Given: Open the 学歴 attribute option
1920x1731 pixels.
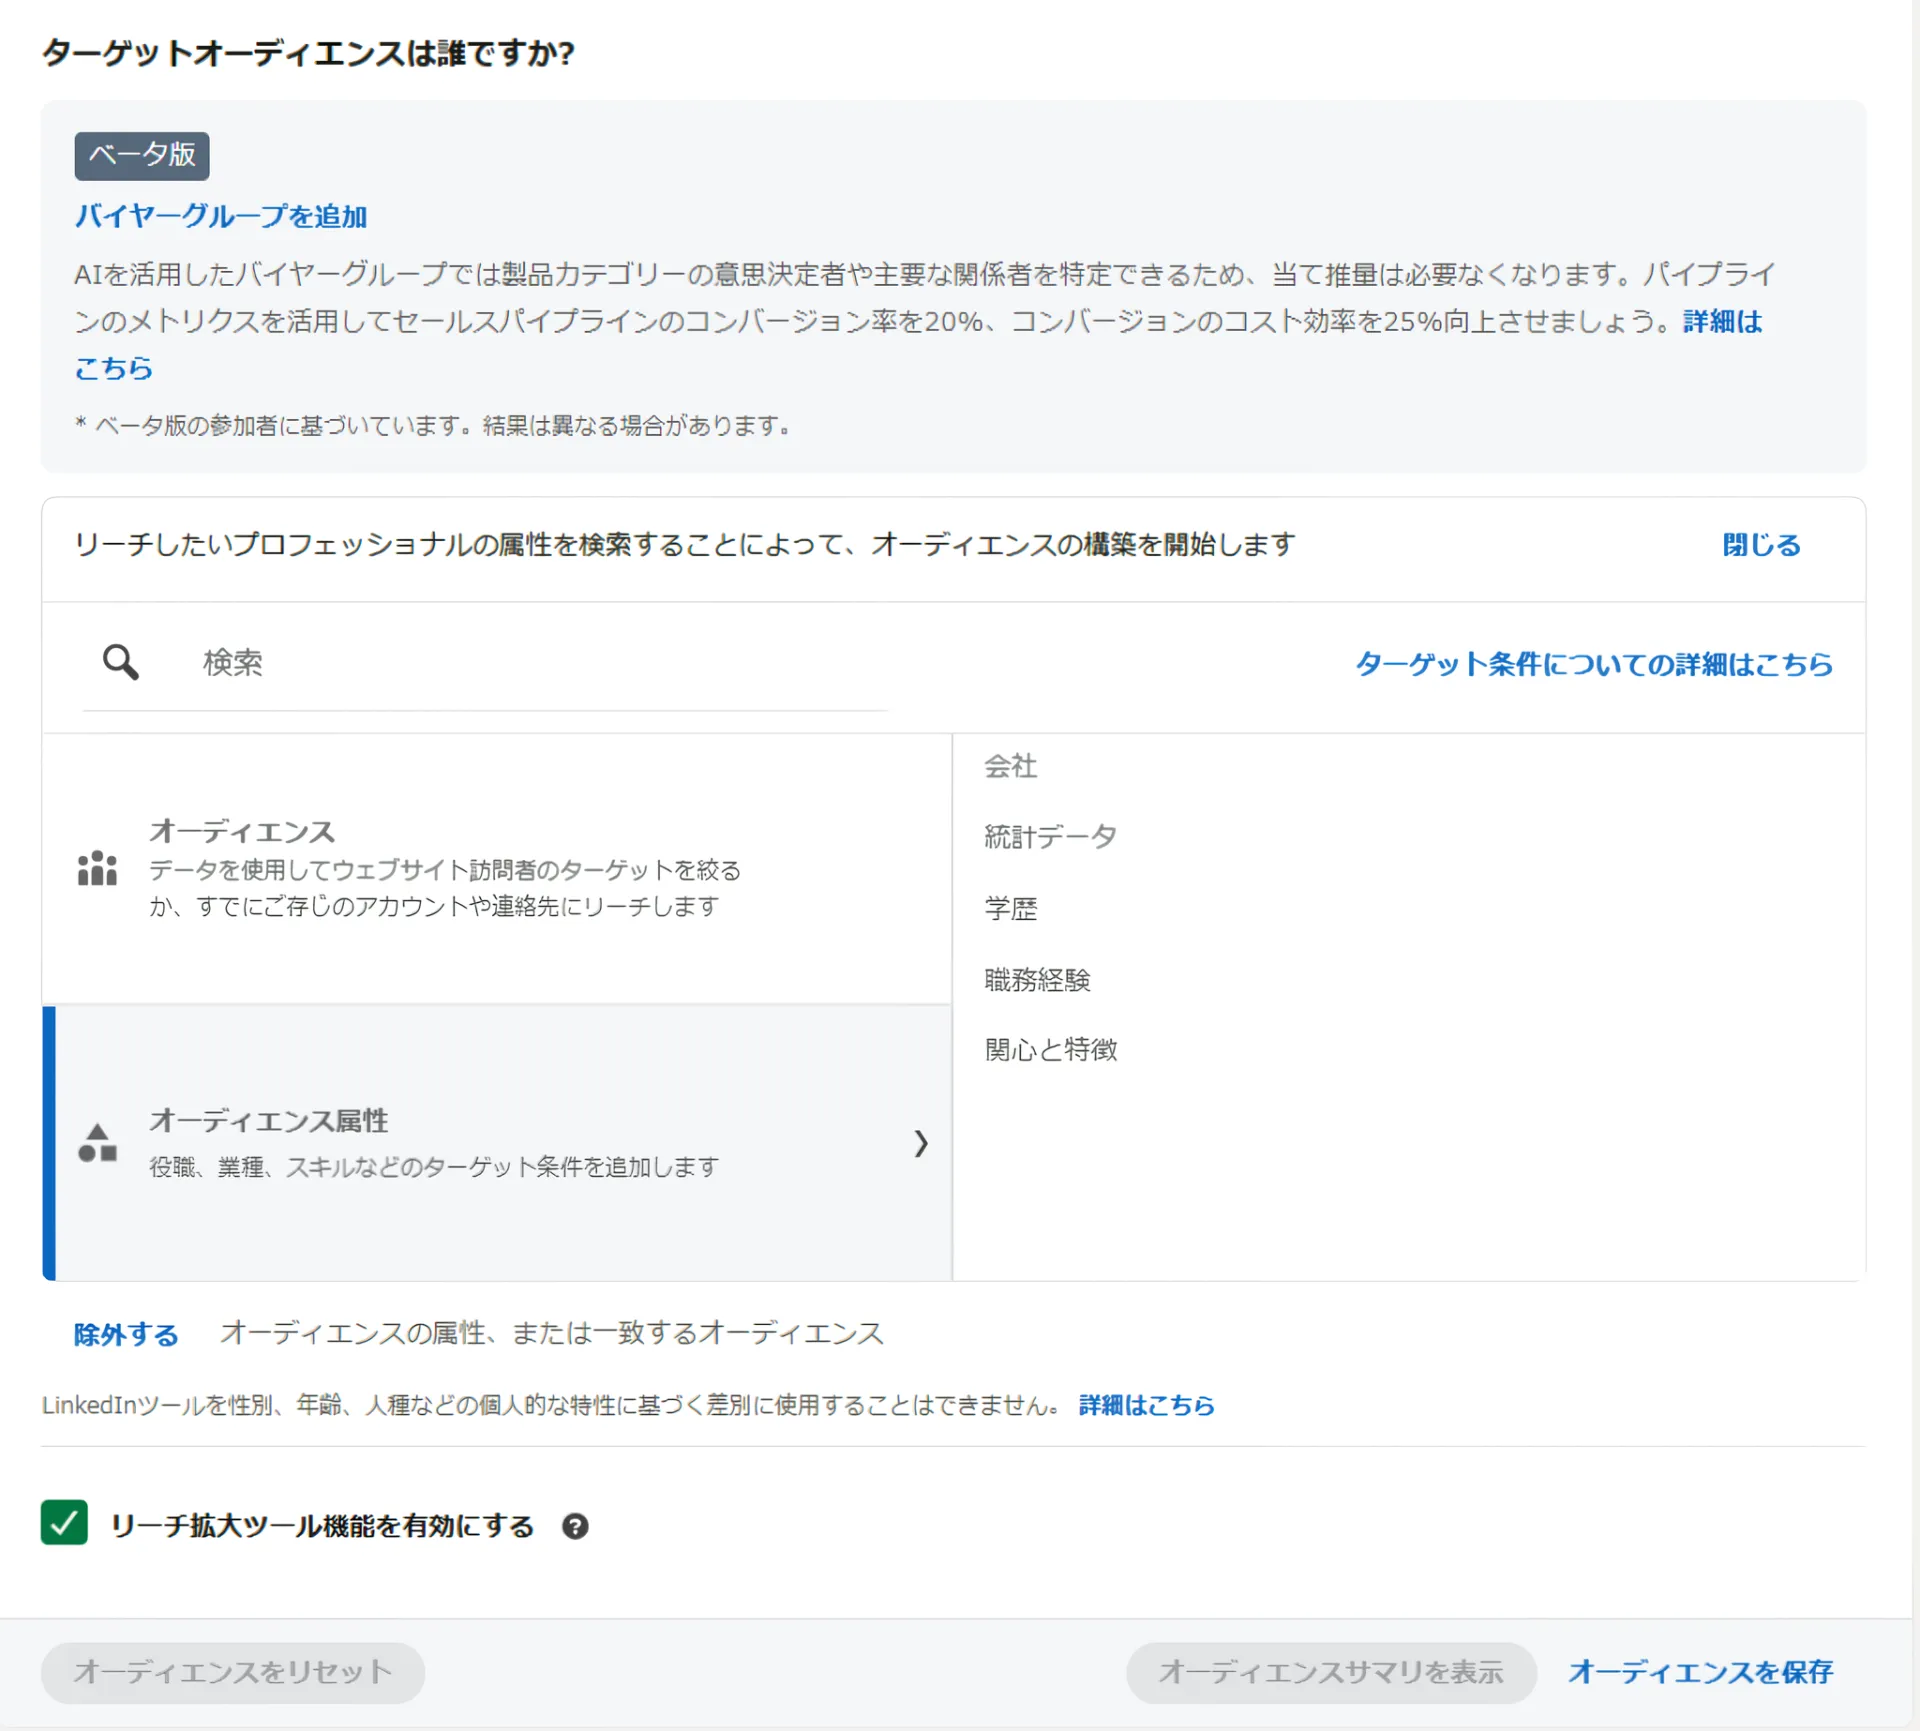Looking at the screenshot, I should coord(1011,908).
